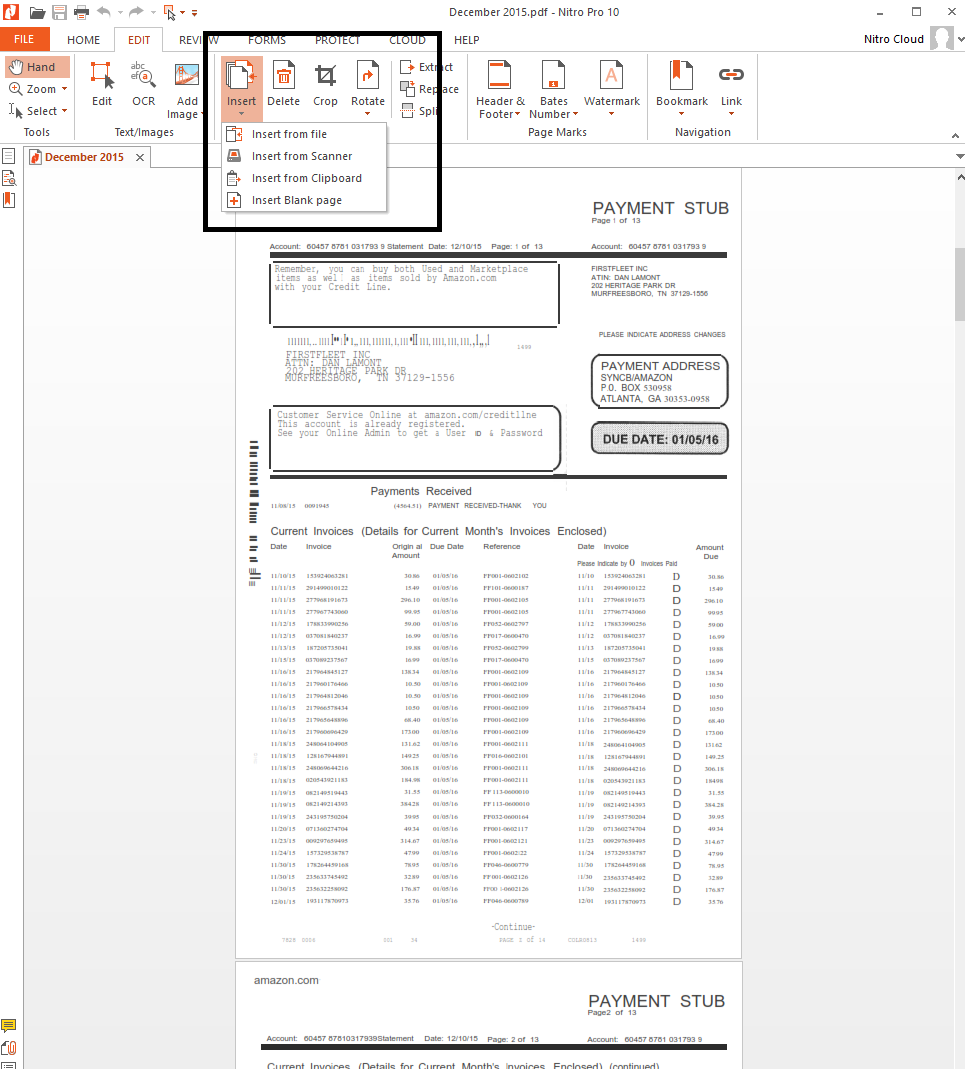965x1069 pixels.
Task: Expand the Header & Footer dropdown arrow
Action: click(518, 114)
